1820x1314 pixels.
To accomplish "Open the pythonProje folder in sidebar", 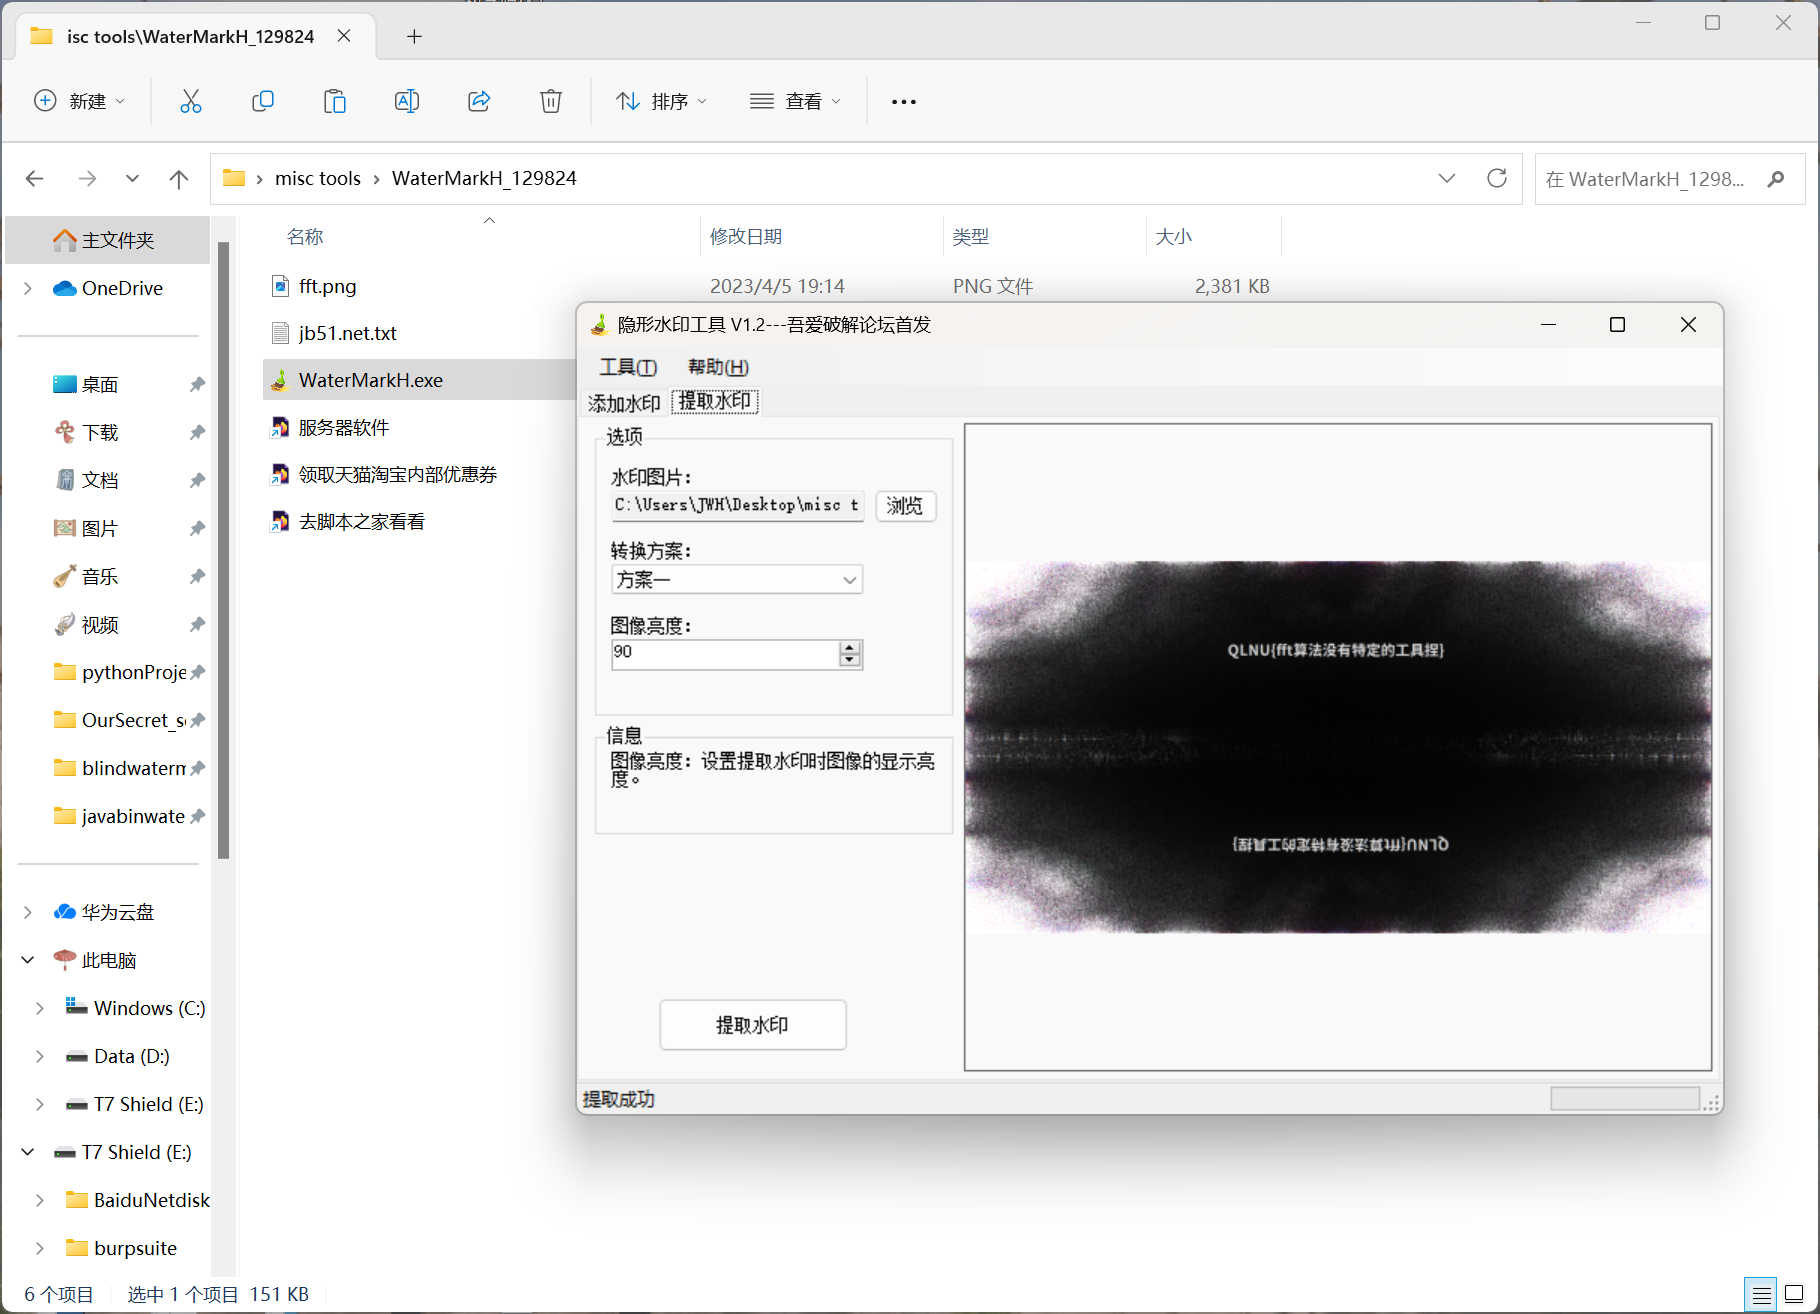I will pyautogui.click(x=120, y=672).
